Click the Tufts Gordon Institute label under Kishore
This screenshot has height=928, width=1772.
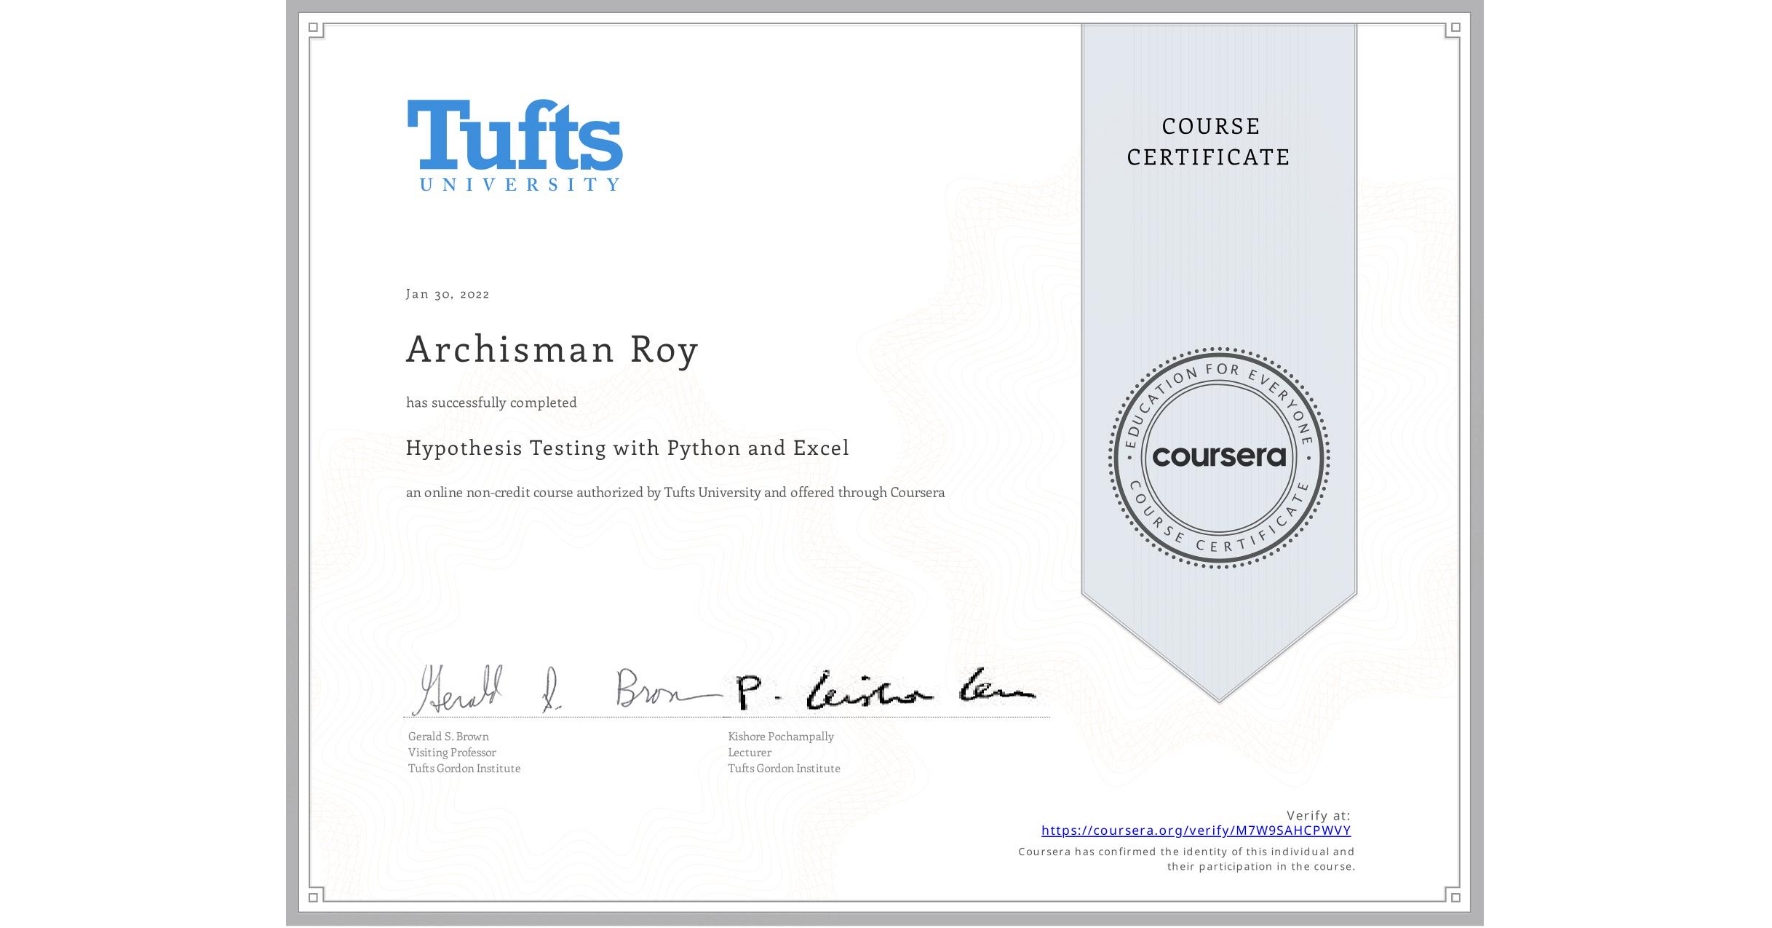click(x=783, y=768)
